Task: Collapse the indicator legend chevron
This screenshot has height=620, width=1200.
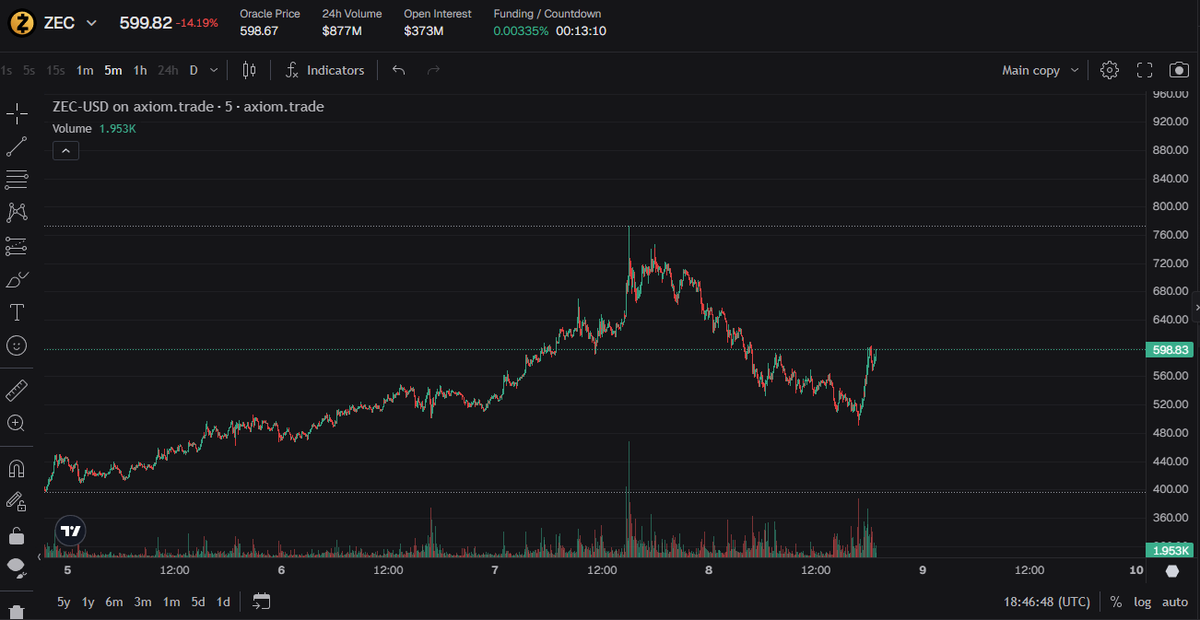Action: click(65, 150)
